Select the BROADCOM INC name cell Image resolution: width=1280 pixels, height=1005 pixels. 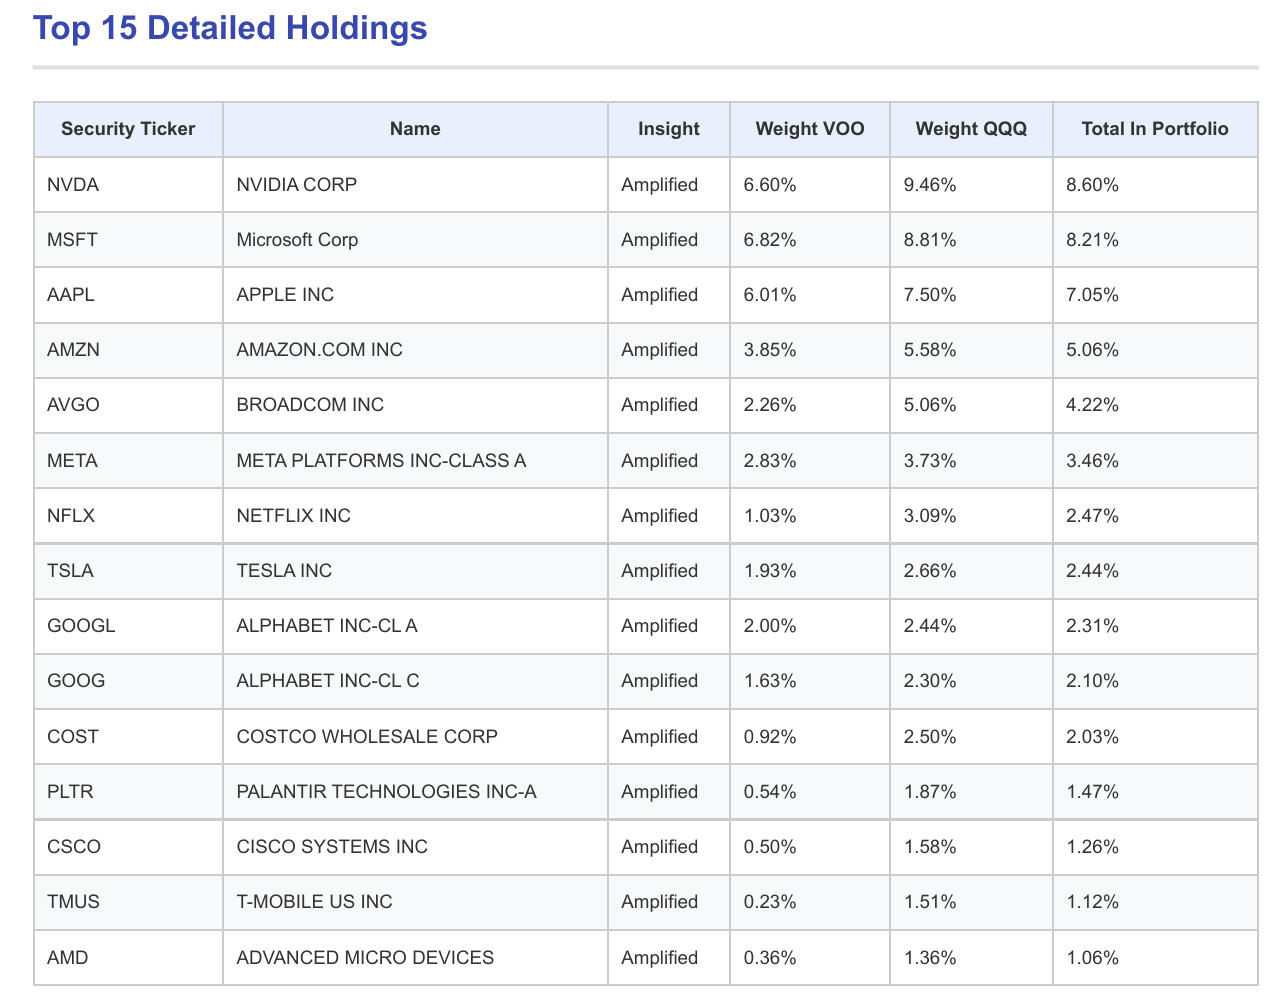point(310,405)
